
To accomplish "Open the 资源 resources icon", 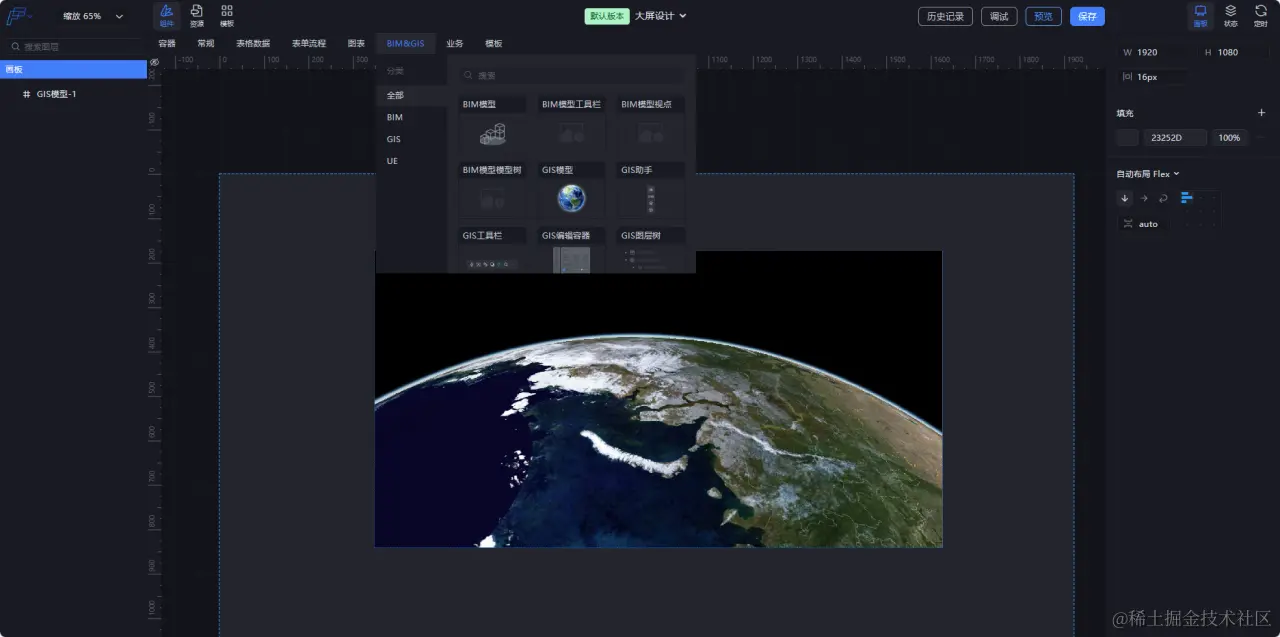I will (197, 15).
